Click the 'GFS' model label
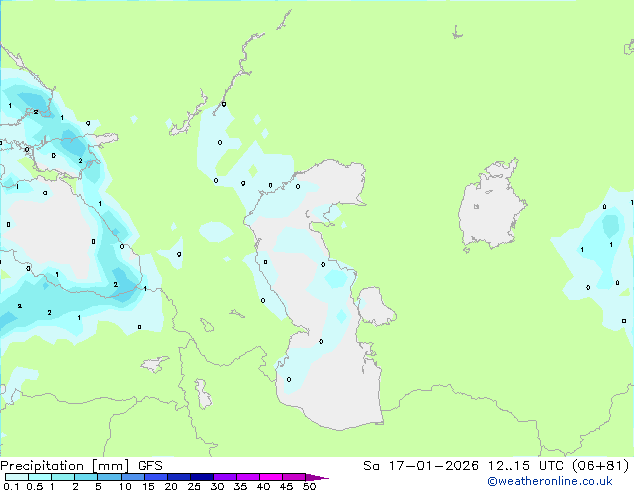Image resolution: width=634 pixels, height=490 pixels. click(x=150, y=466)
